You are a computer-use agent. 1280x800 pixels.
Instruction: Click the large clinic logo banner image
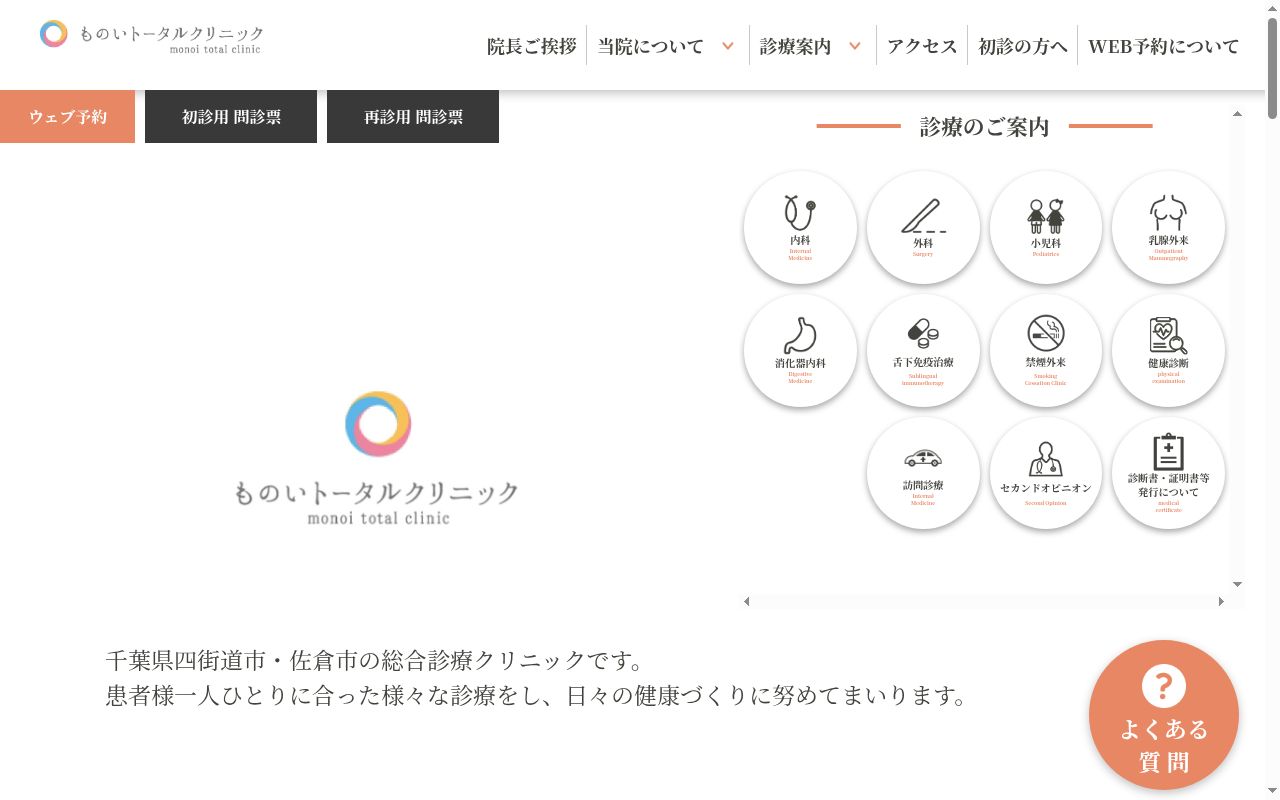tap(378, 458)
